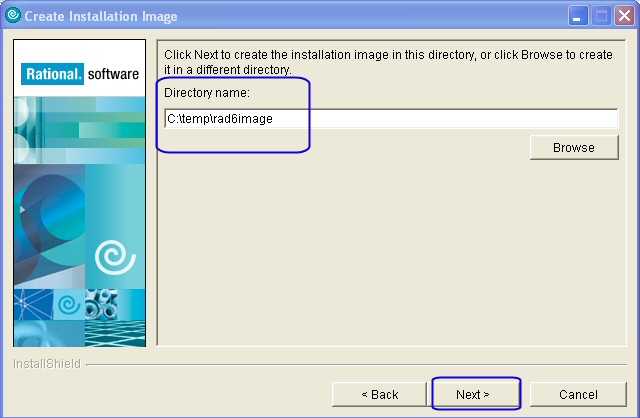Viewport: 640px width, 418px height.
Task: Focus the Directory name input field
Action: click(391, 118)
